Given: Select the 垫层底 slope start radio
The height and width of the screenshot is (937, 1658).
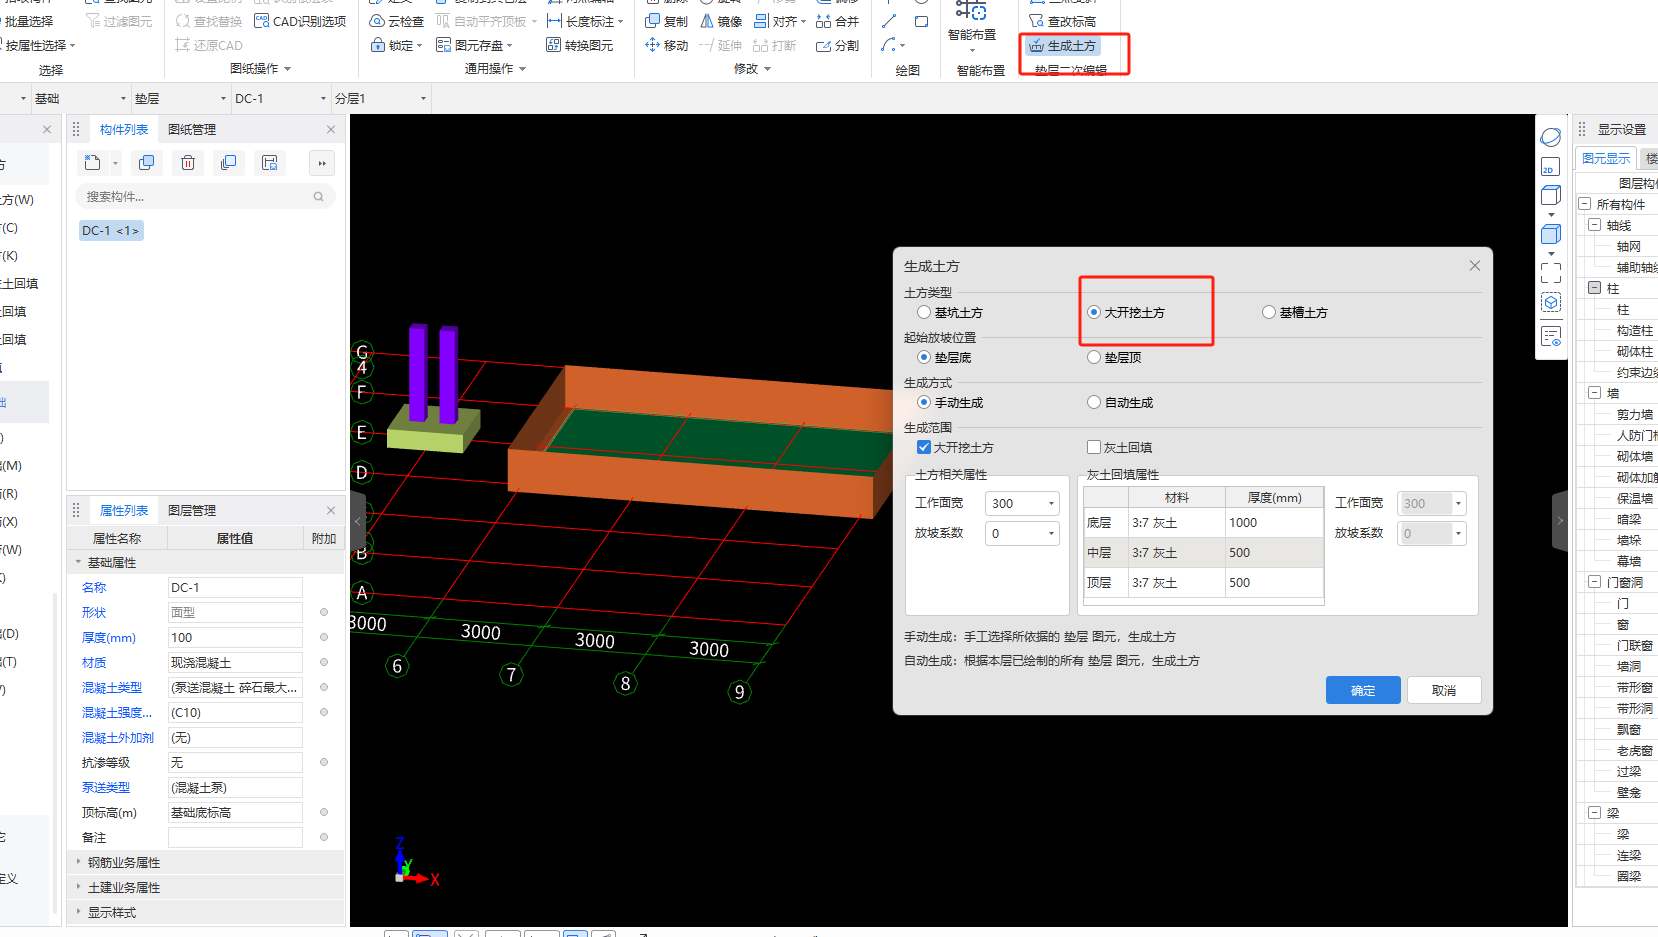Looking at the screenshot, I should [x=924, y=358].
